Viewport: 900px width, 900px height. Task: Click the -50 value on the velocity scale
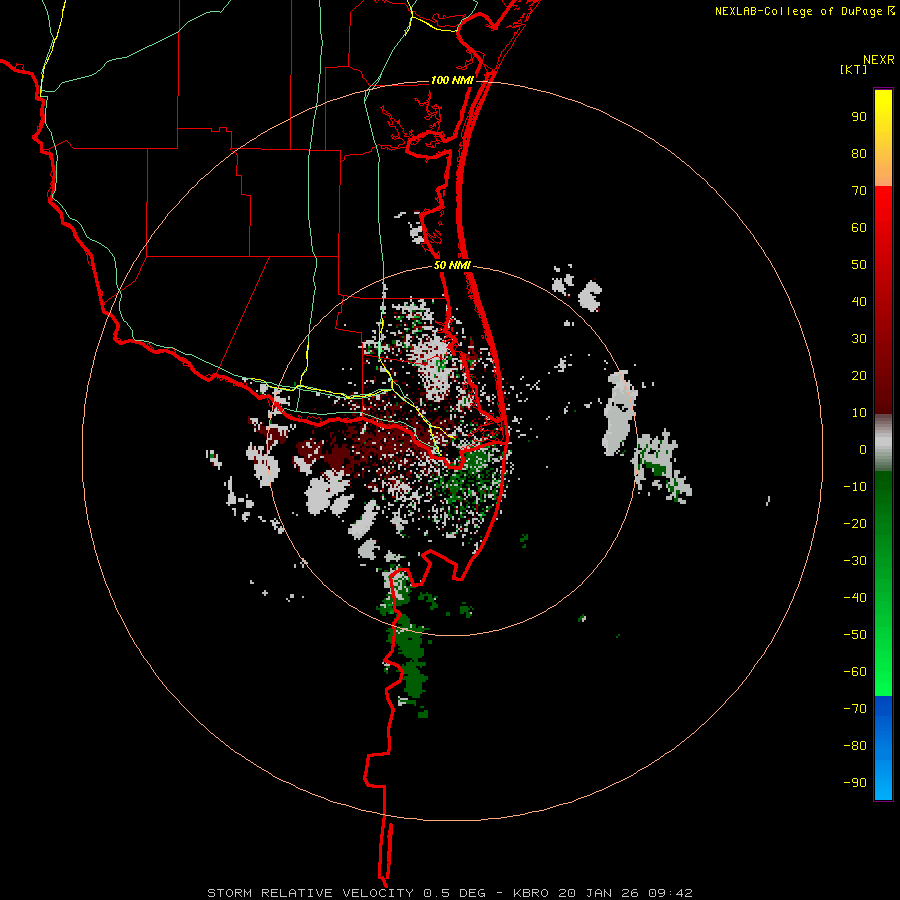coord(855,635)
